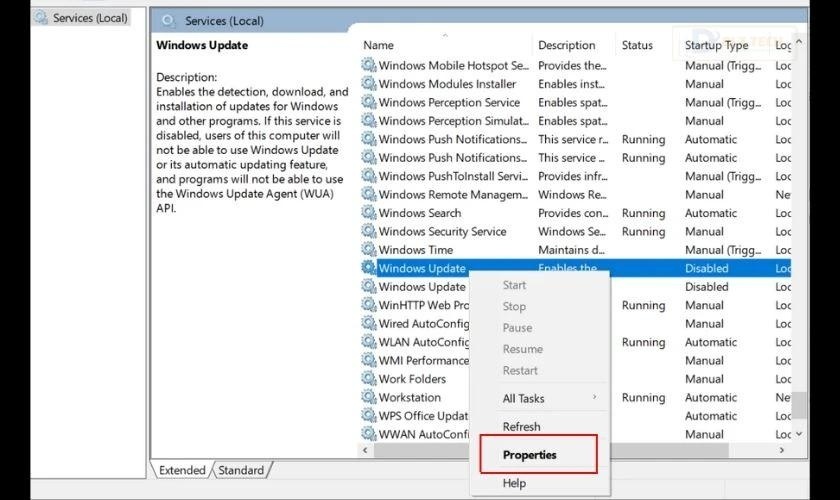The height and width of the screenshot is (500, 840).
Task: Click Pause in the context menu
Action: (517, 327)
